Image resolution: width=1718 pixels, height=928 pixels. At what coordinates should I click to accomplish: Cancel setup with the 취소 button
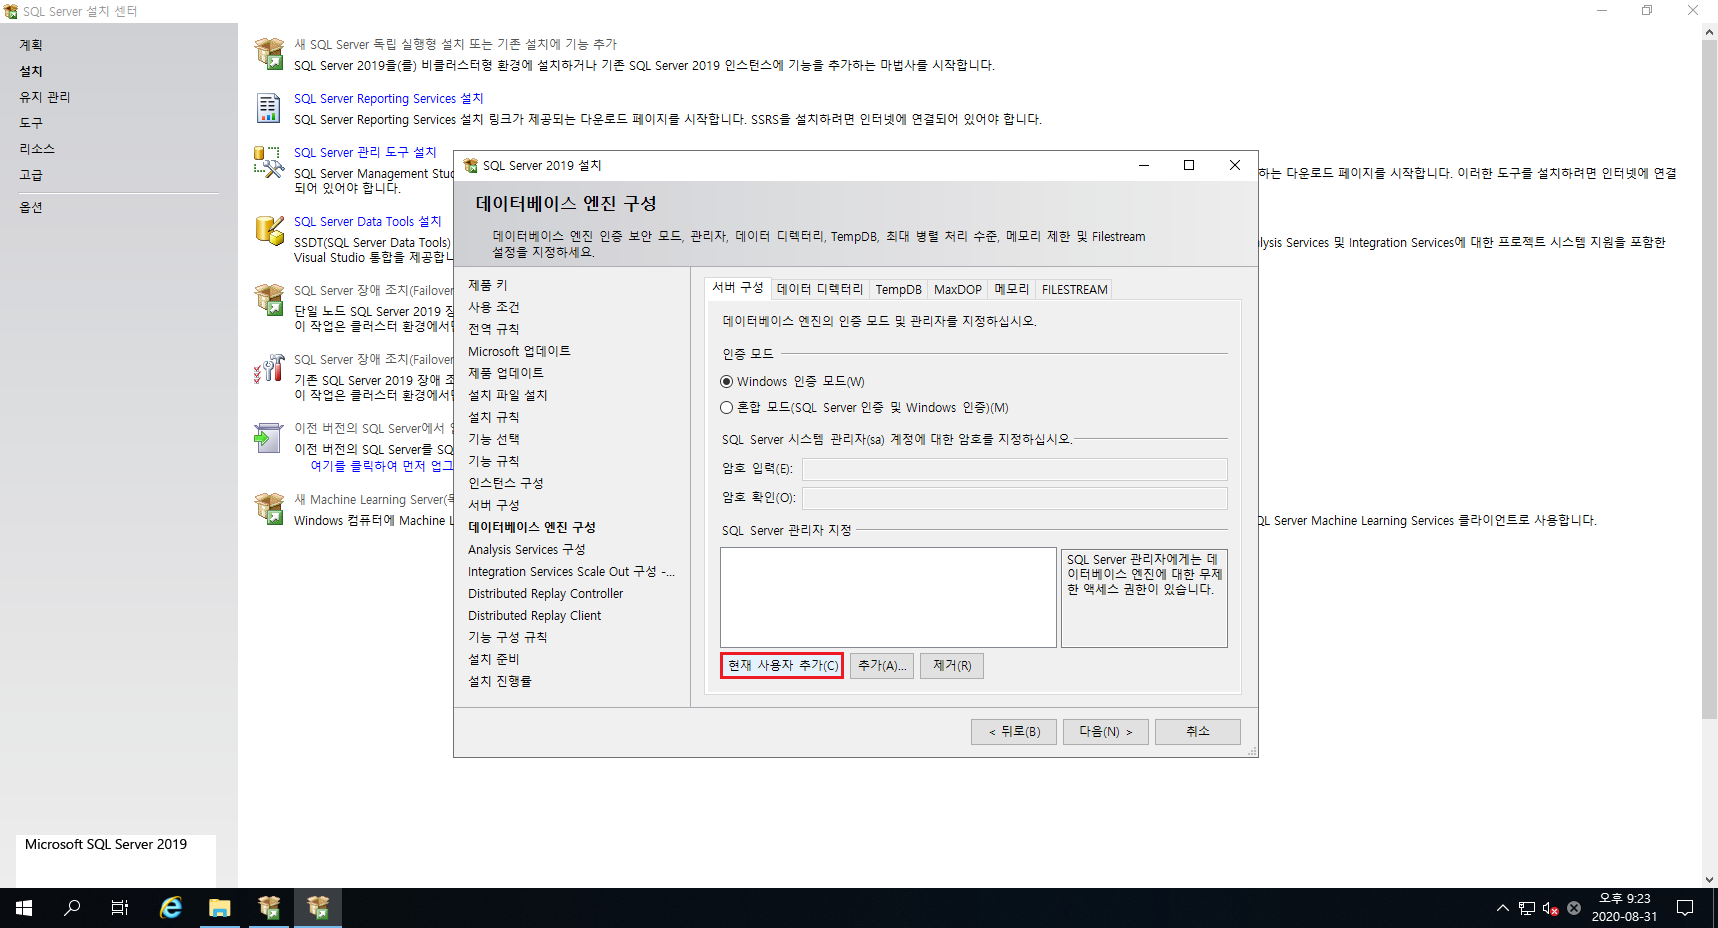pyautogui.click(x=1198, y=732)
